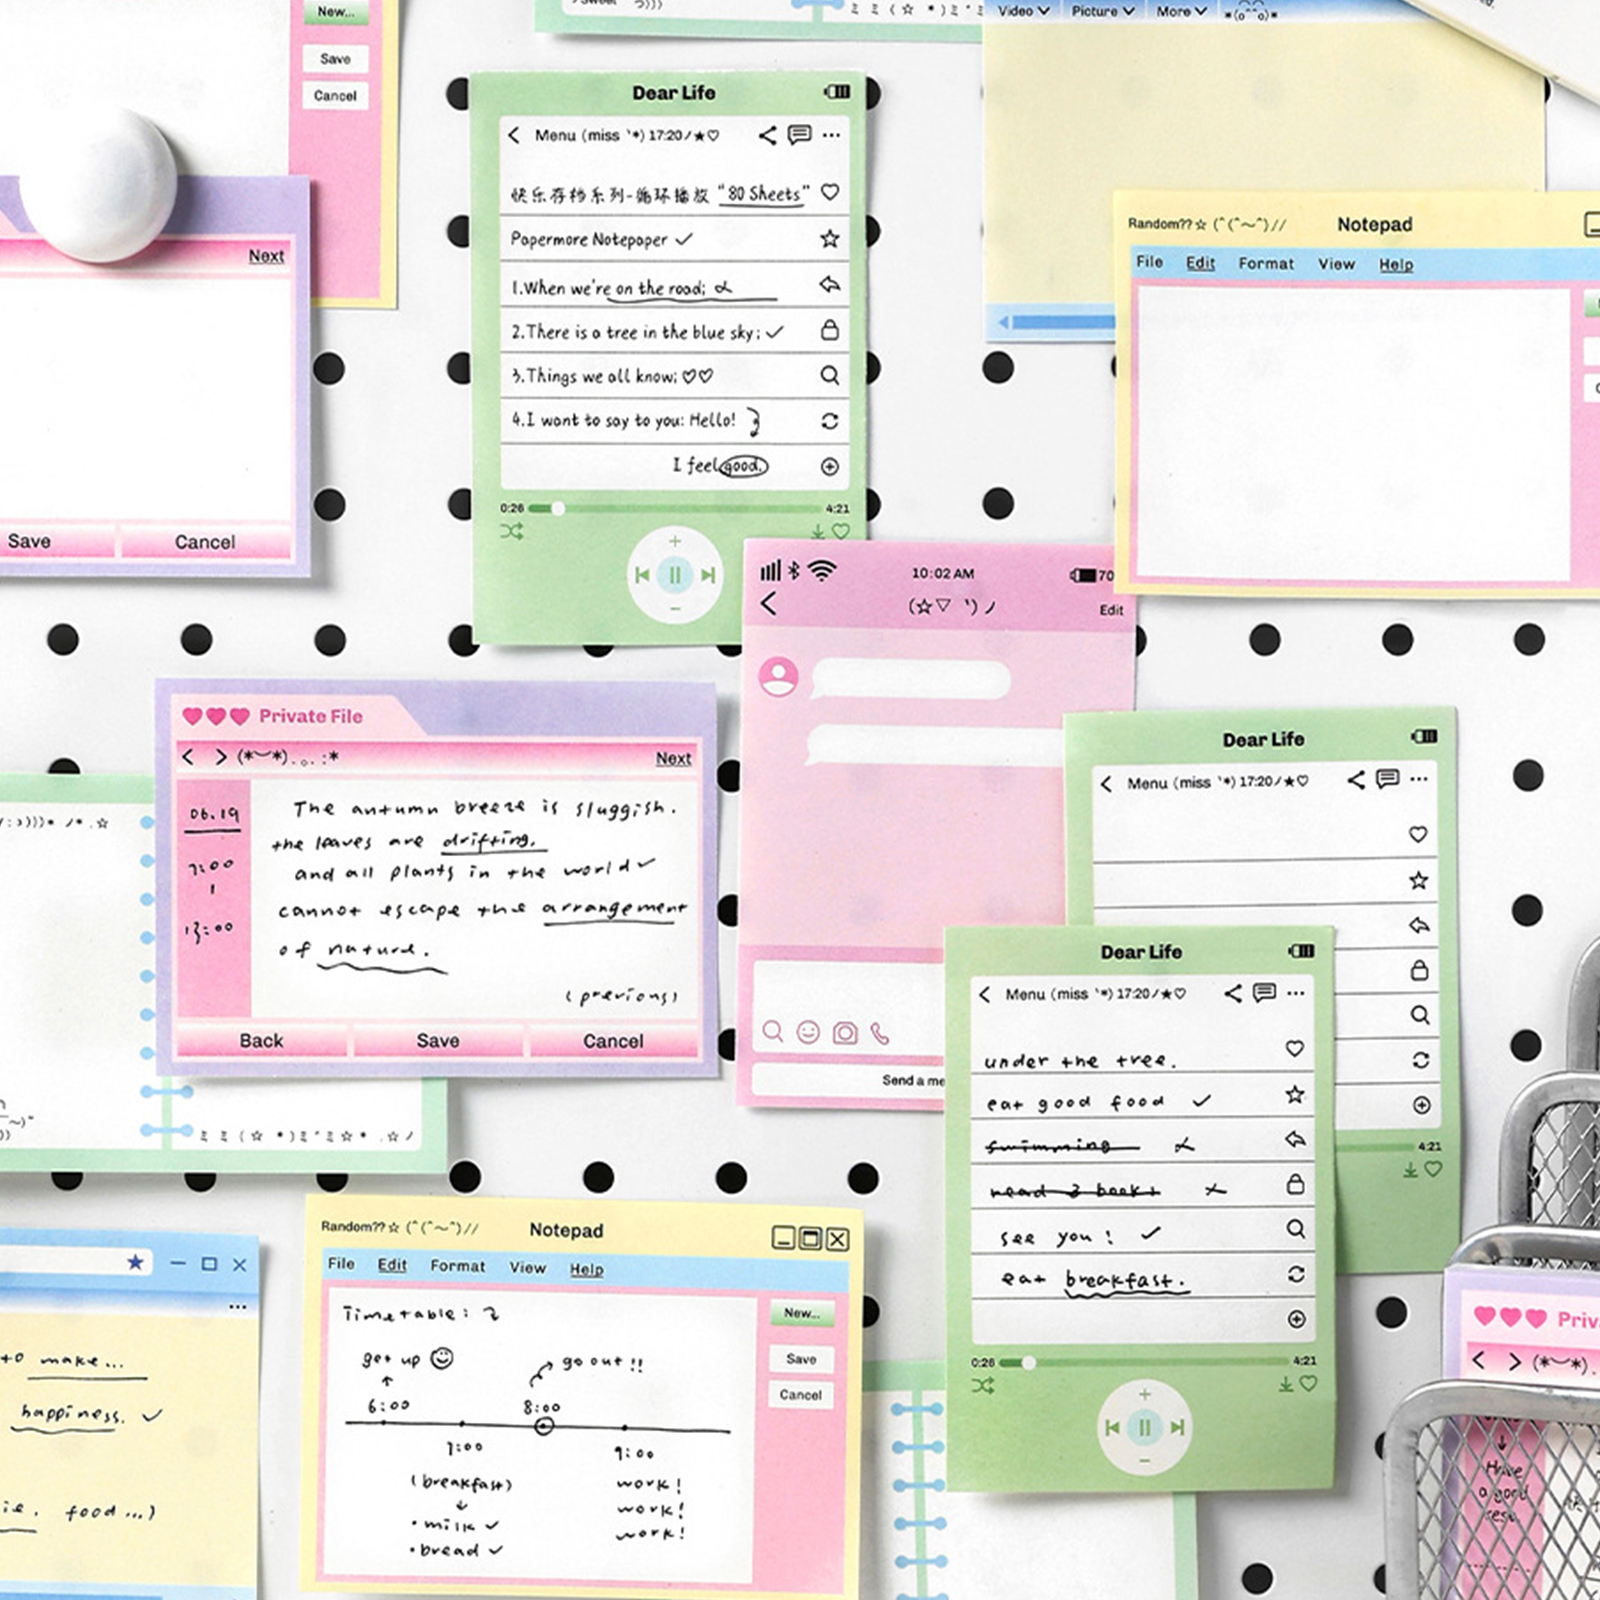Follow the Next link in Private File
1600x1600 pixels.
(673, 759)
